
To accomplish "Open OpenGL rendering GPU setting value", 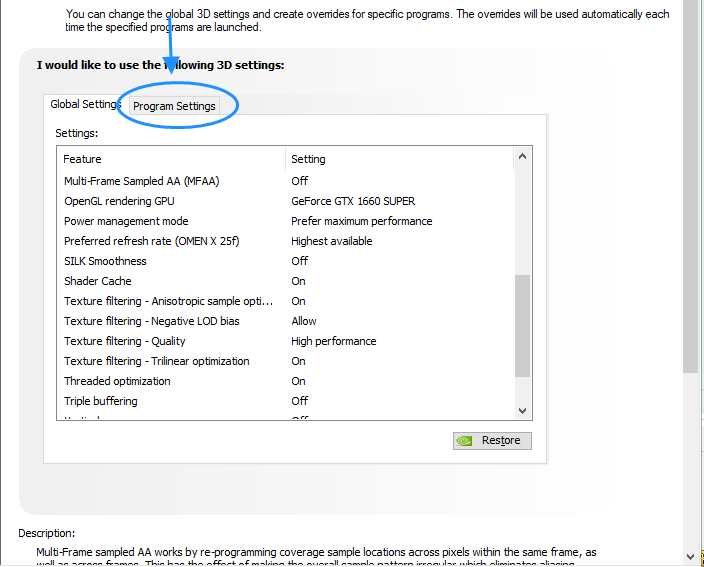I will pyautogui.click(x=352, y=201).
